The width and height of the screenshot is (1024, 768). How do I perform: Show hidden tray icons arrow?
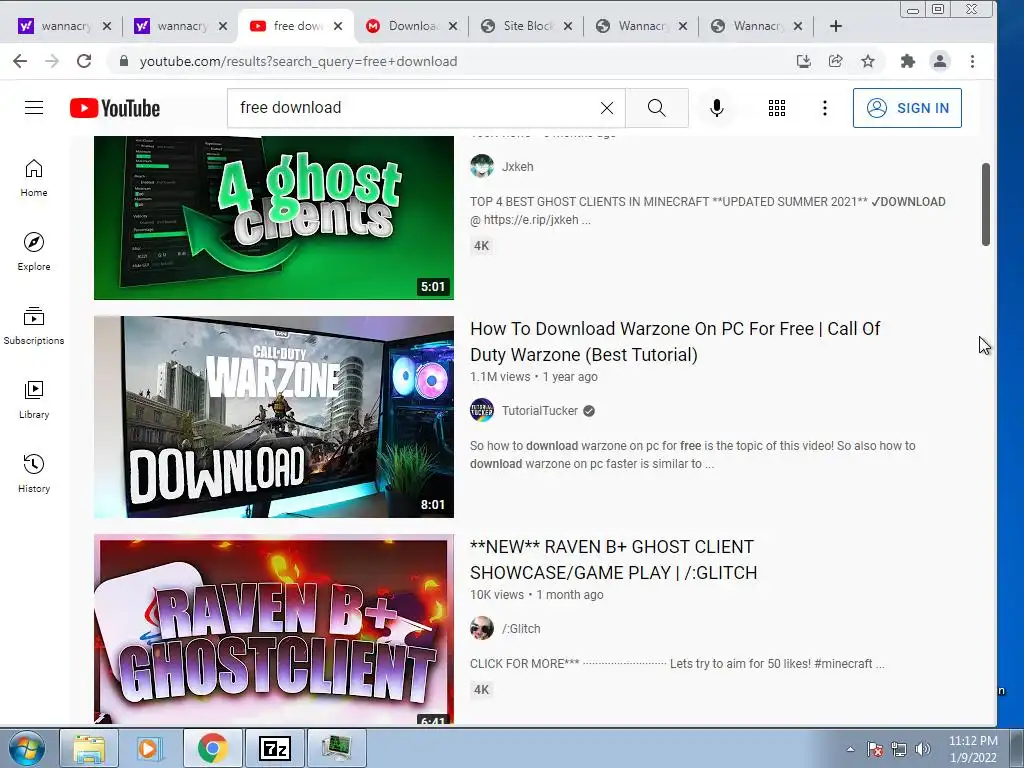(x=850, y=749)
